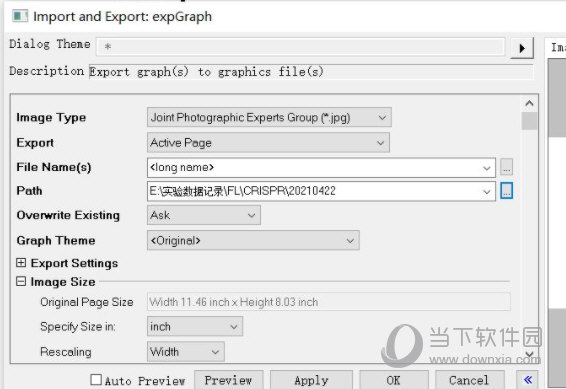The image size is (566, 389).
Task: Click the expGraph dialog title icon
Action: click(20, 16)
